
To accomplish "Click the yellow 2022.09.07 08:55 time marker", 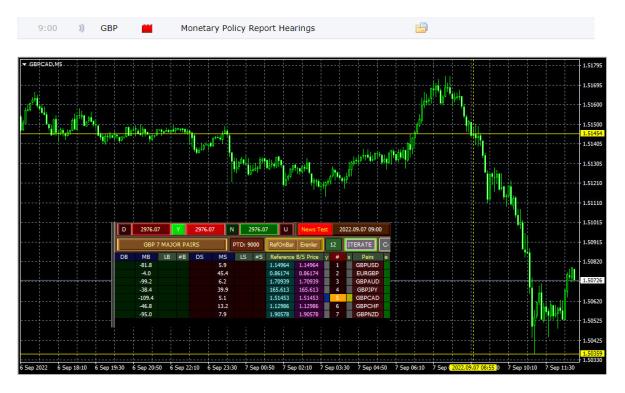I will (473, 367).
